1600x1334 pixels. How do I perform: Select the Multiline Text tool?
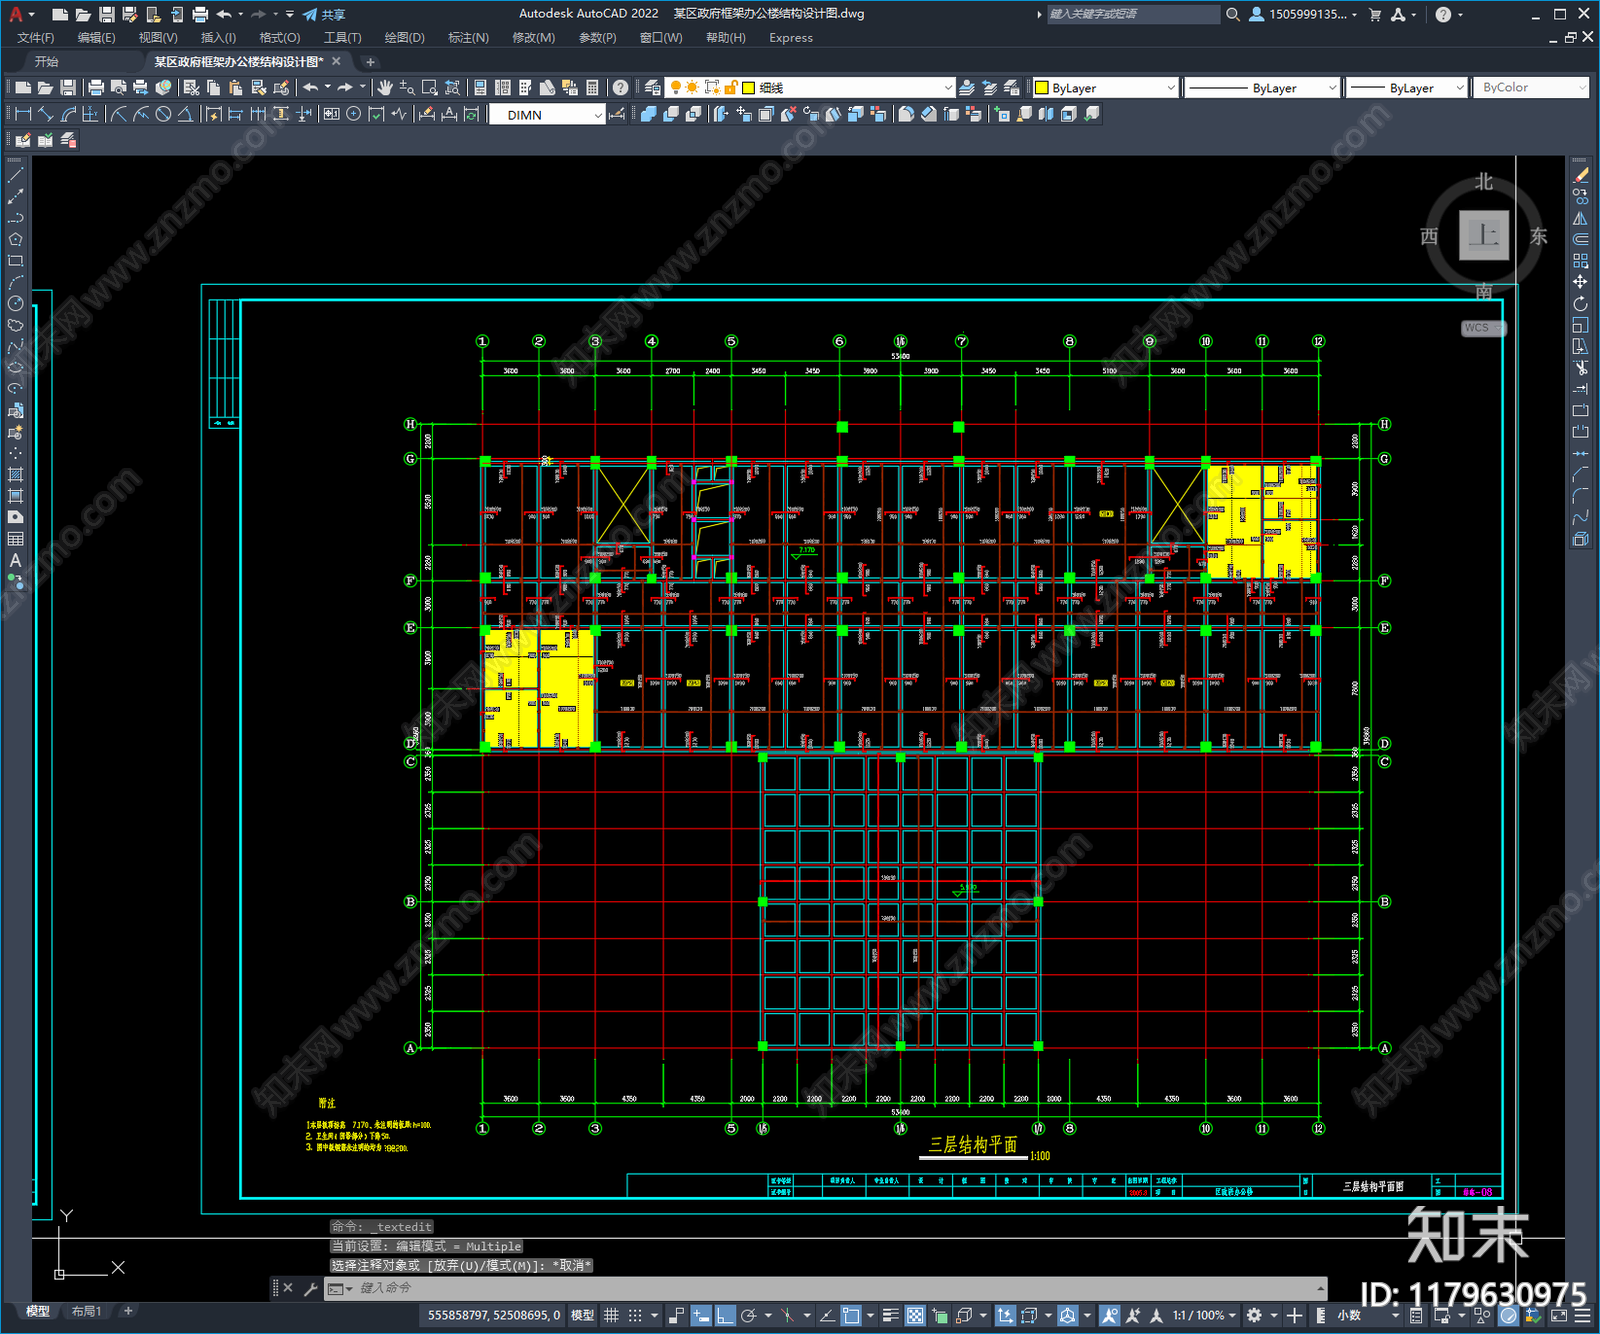tap(15, 561)
